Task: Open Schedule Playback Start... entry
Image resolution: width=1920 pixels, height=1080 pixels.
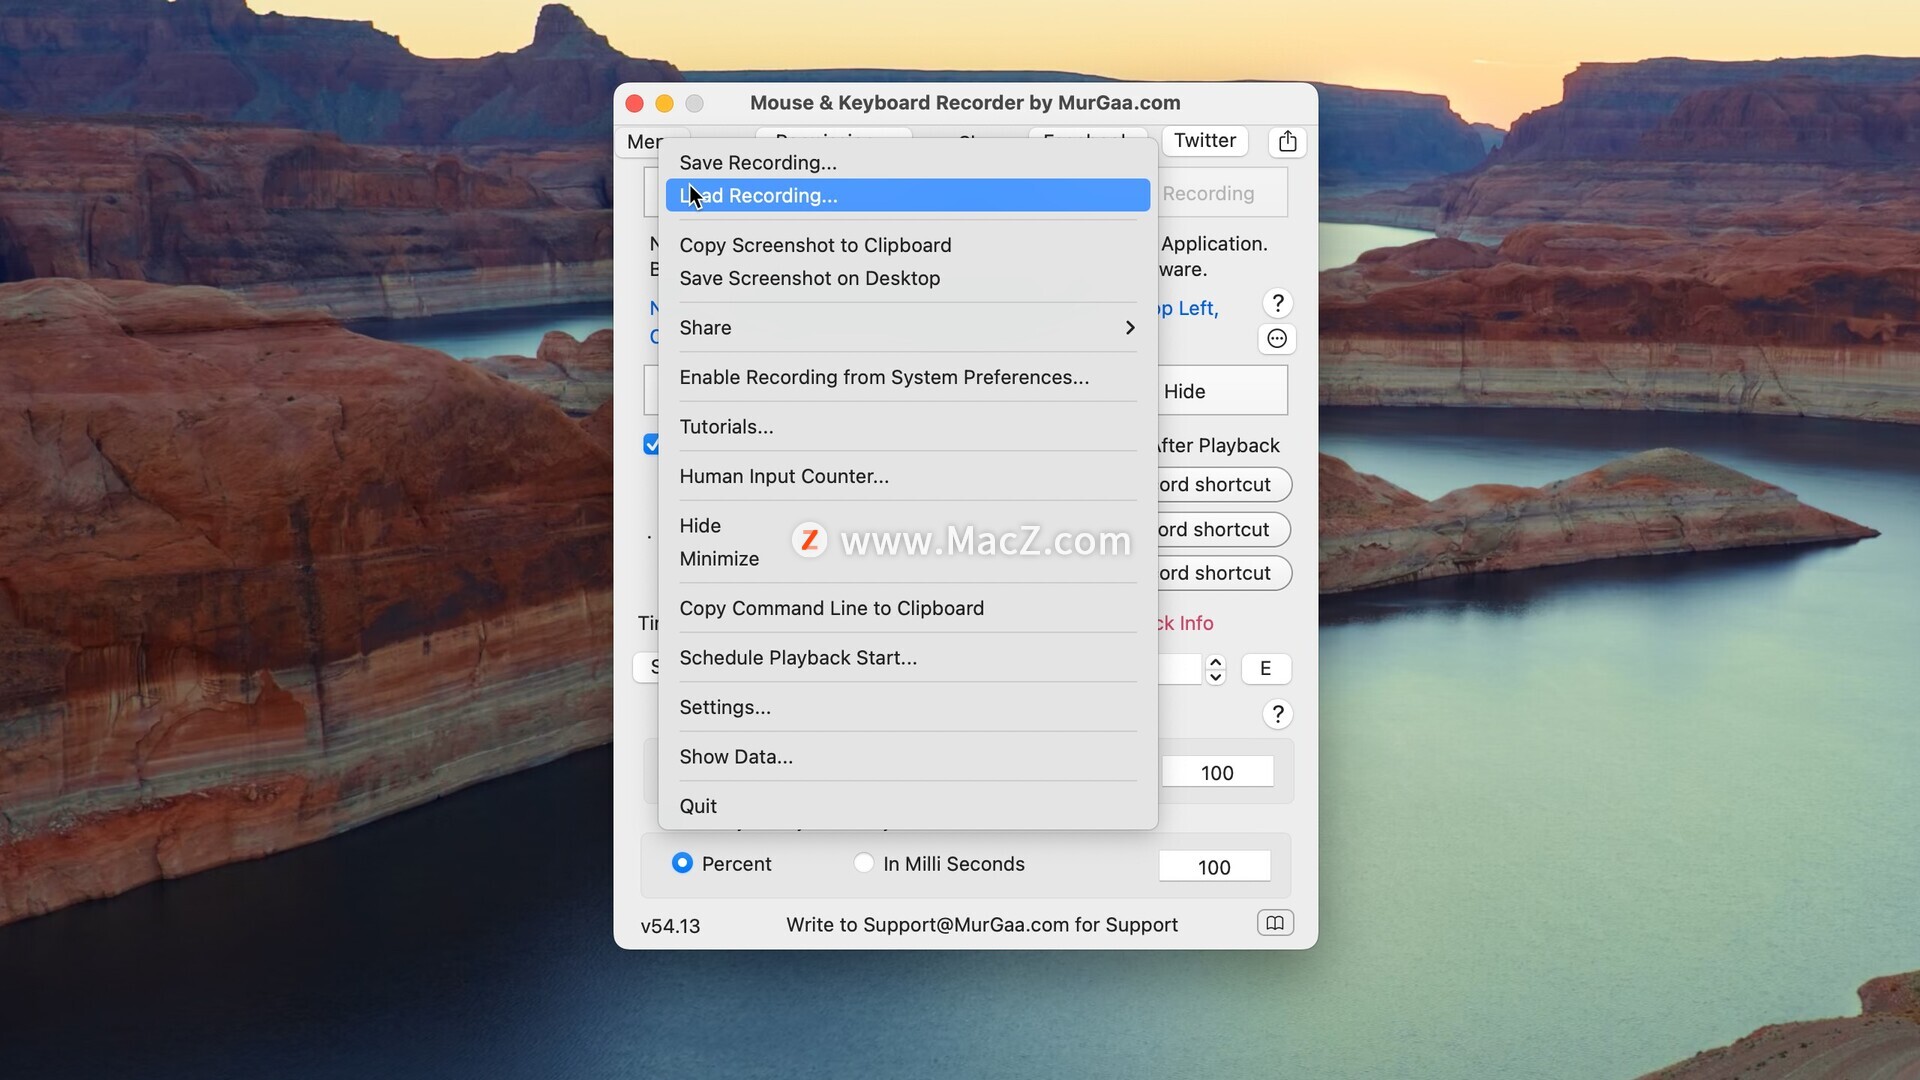Action: [908, 658]
